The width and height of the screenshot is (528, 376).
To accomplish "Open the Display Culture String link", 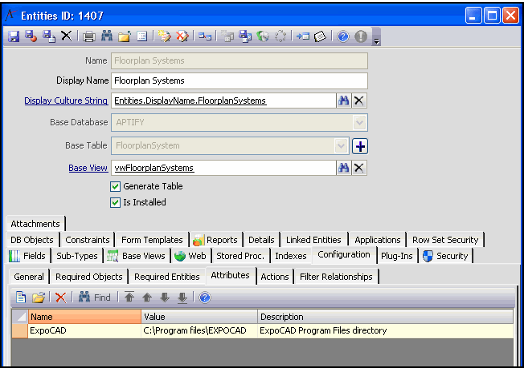I will coord(66,101).
